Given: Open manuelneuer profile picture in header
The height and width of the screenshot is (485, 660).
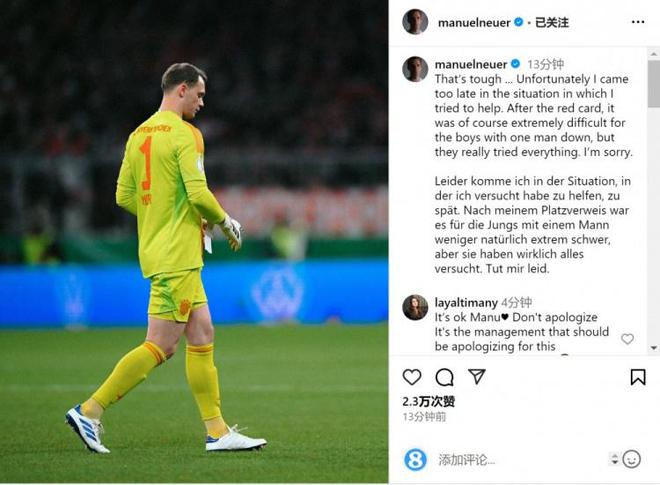Looking at the screenshot, I should (x=415, y=21).
